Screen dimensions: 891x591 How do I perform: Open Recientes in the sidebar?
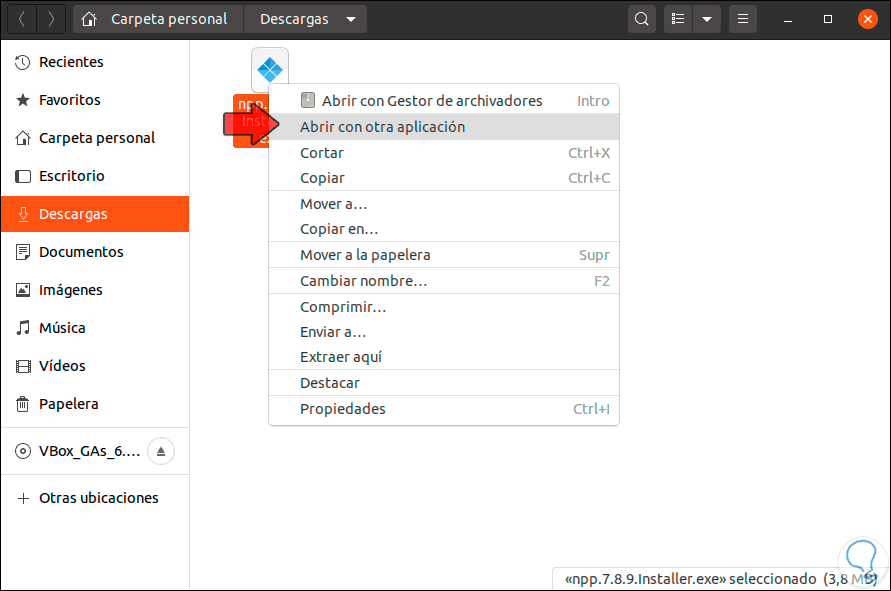pos(95,62)
